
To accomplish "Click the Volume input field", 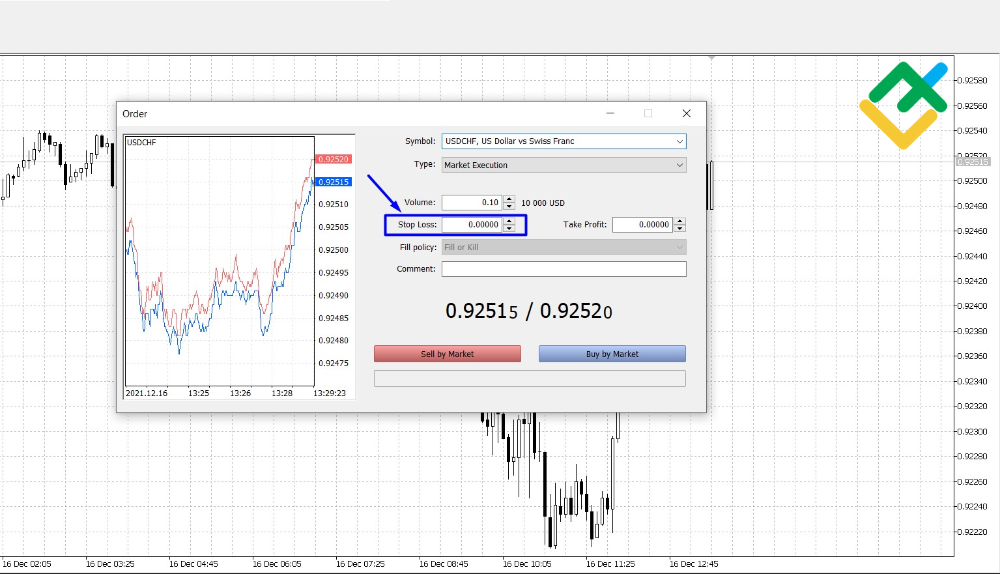I will [472, 203].
